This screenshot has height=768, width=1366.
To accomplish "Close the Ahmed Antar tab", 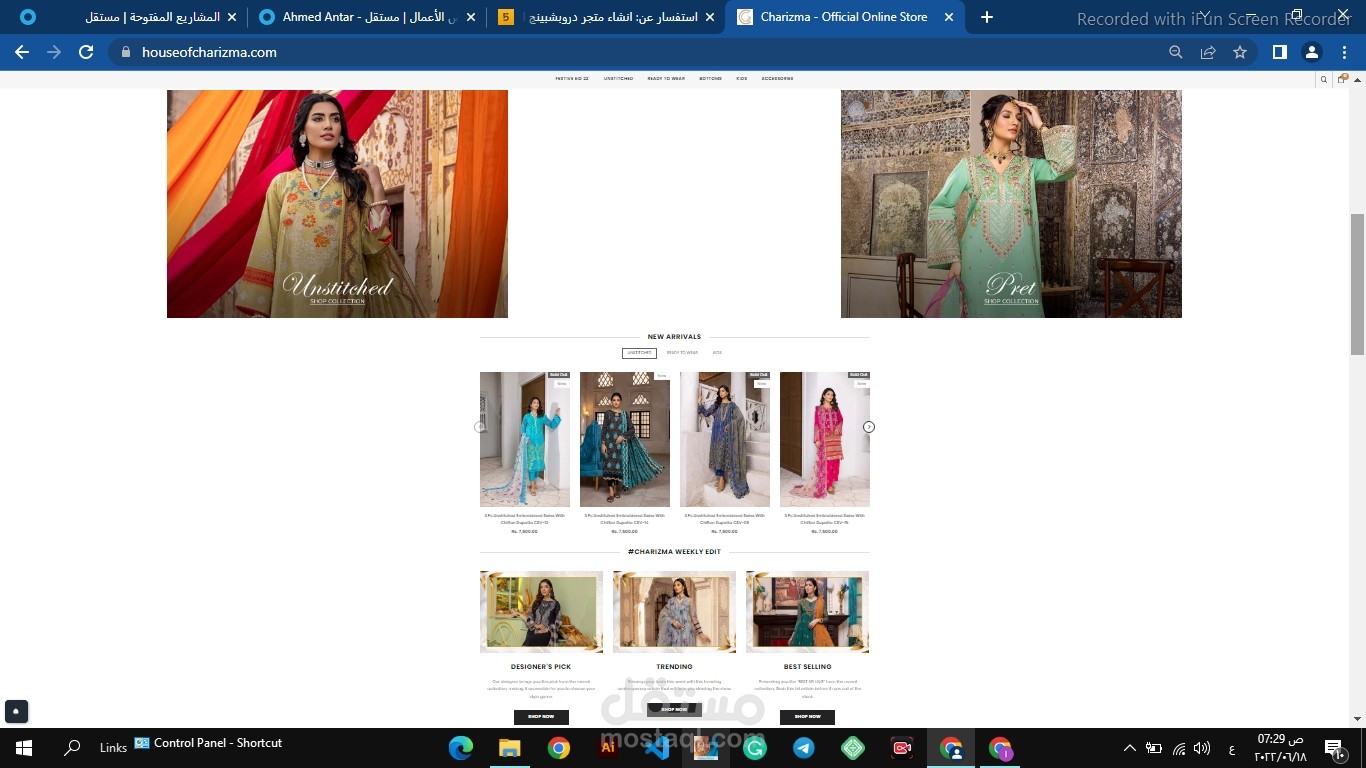I will pos(471,17).
